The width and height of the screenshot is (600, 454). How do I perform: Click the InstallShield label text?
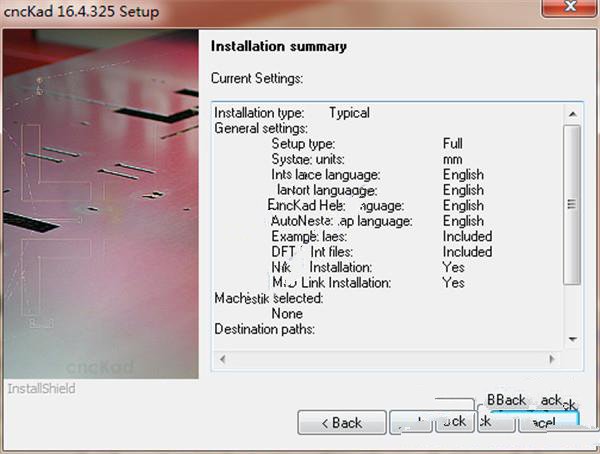(41, 389)
